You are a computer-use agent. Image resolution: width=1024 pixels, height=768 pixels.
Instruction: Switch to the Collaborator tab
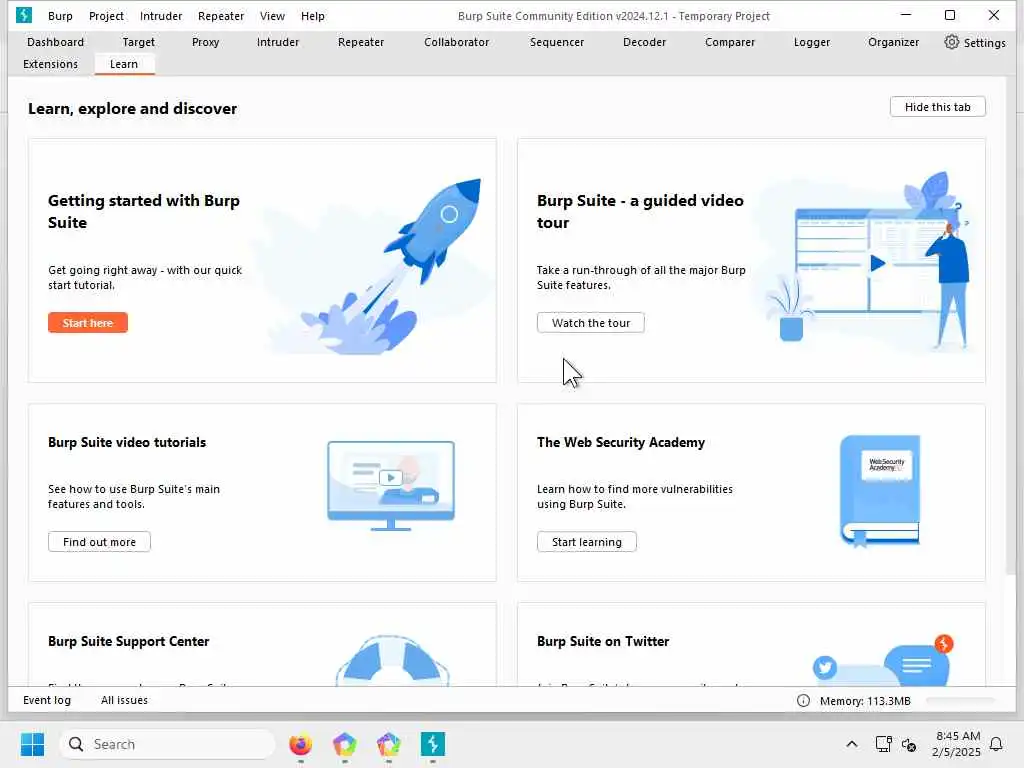coord(456,42)
